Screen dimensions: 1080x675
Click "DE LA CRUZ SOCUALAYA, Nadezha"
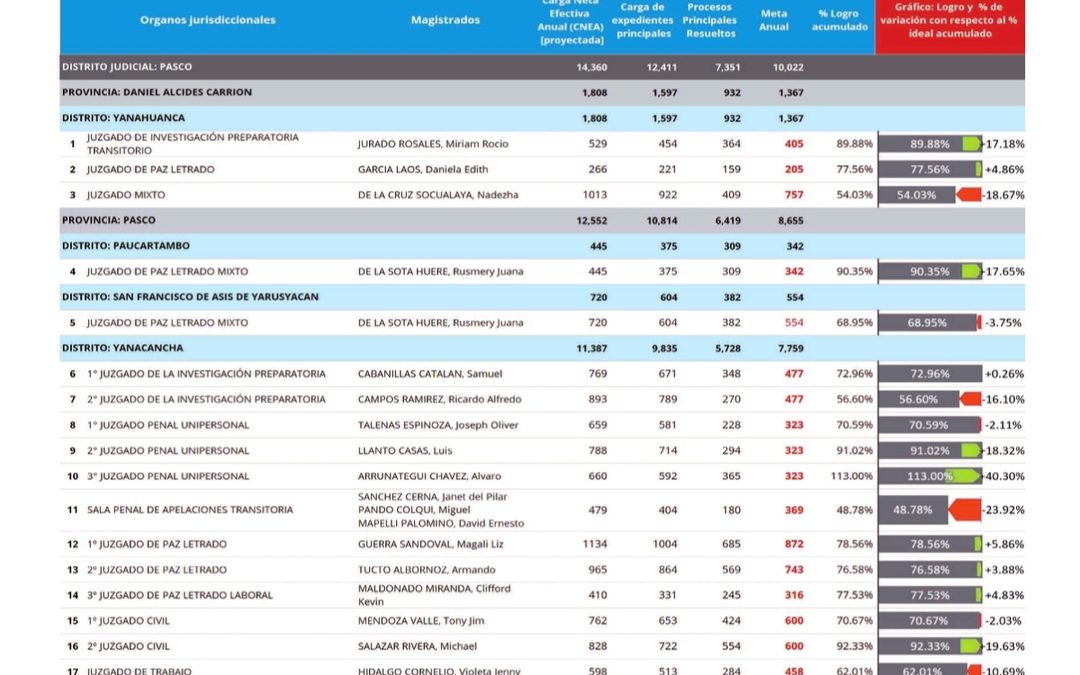pyautogui.click(x=438, y=195)
